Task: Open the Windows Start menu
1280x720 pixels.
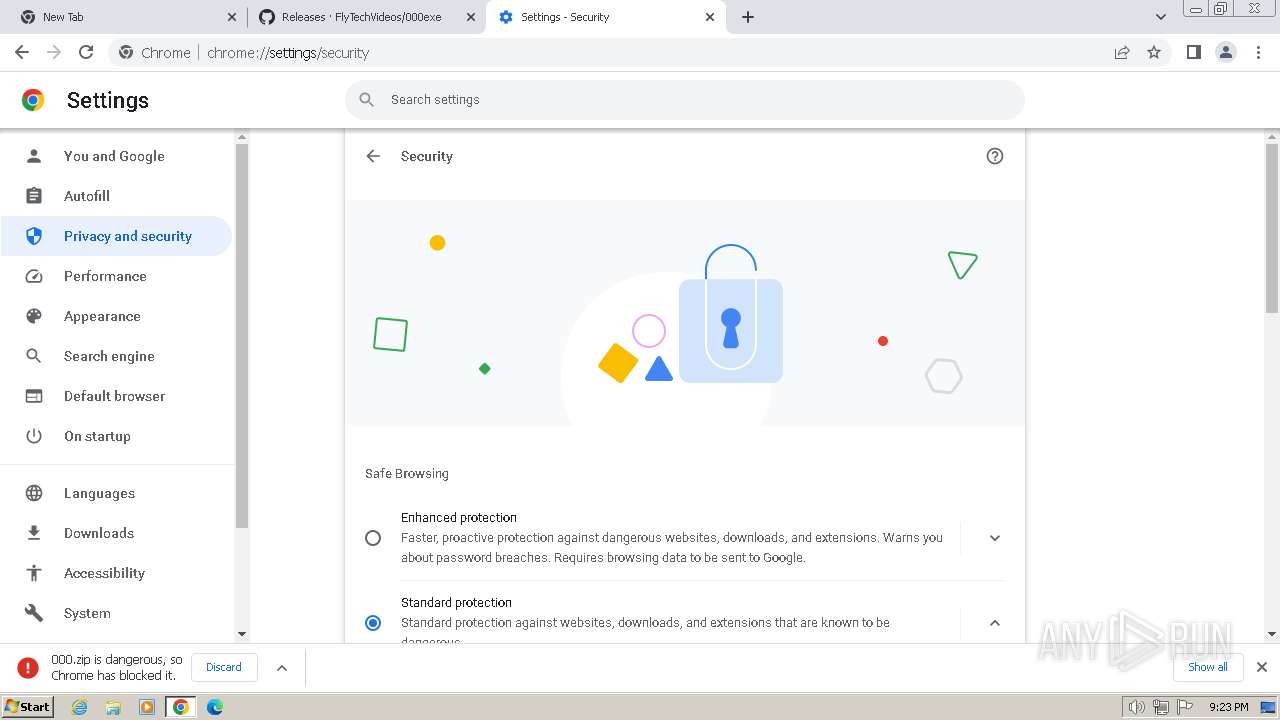Action: (27, 707)
